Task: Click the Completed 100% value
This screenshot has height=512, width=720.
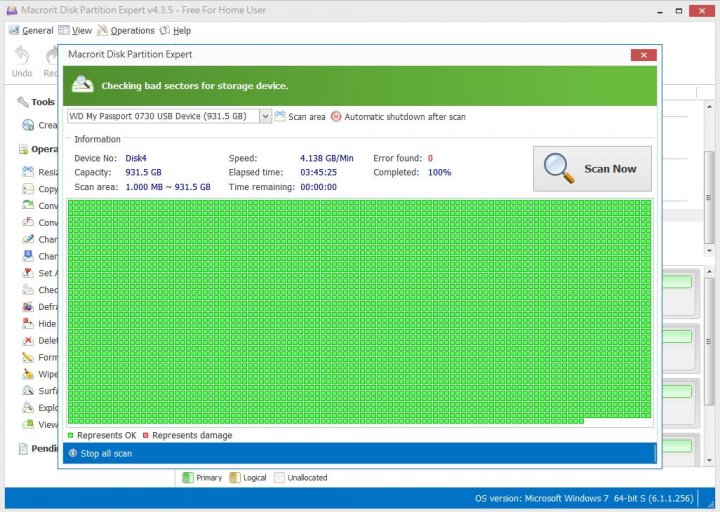Action: click(439, 173)
